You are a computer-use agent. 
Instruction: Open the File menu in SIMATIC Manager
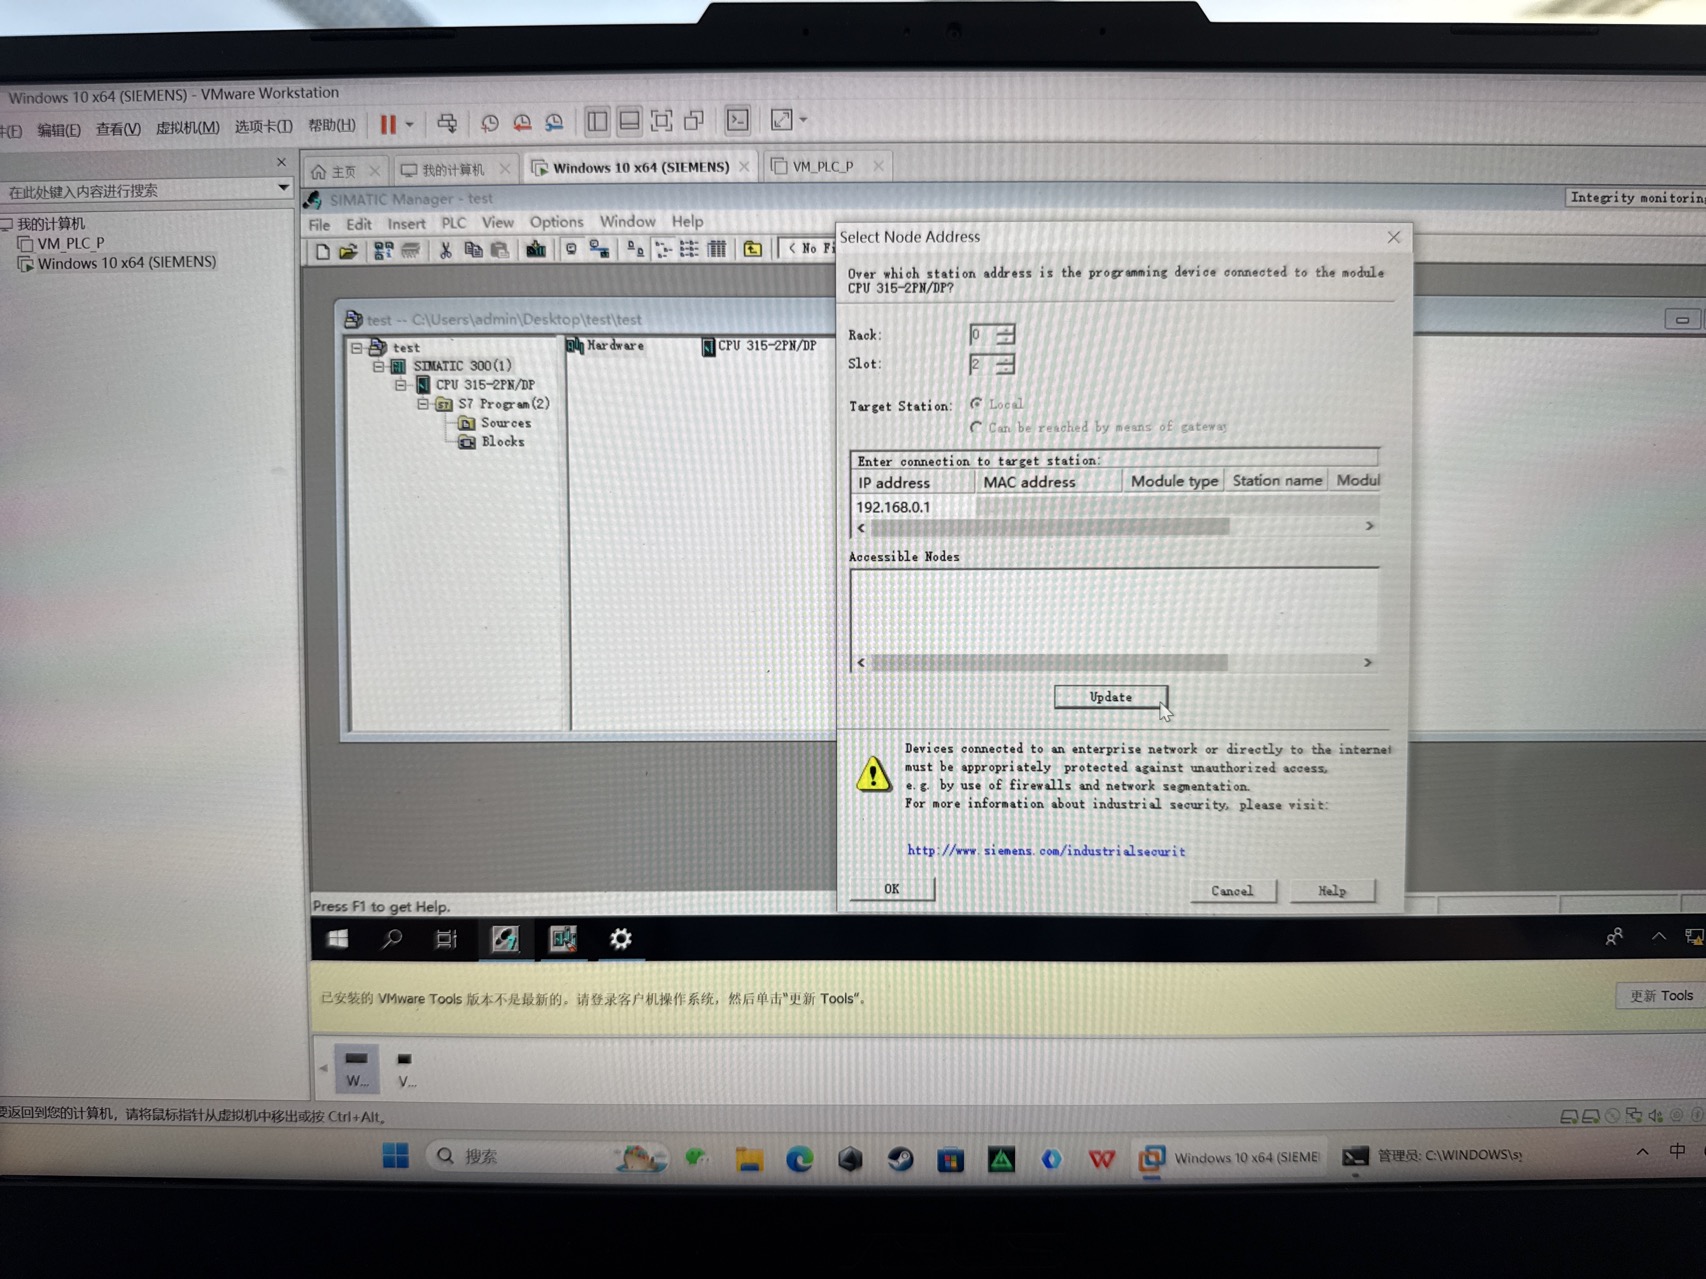pyautogui.click(x=319, y=225)
